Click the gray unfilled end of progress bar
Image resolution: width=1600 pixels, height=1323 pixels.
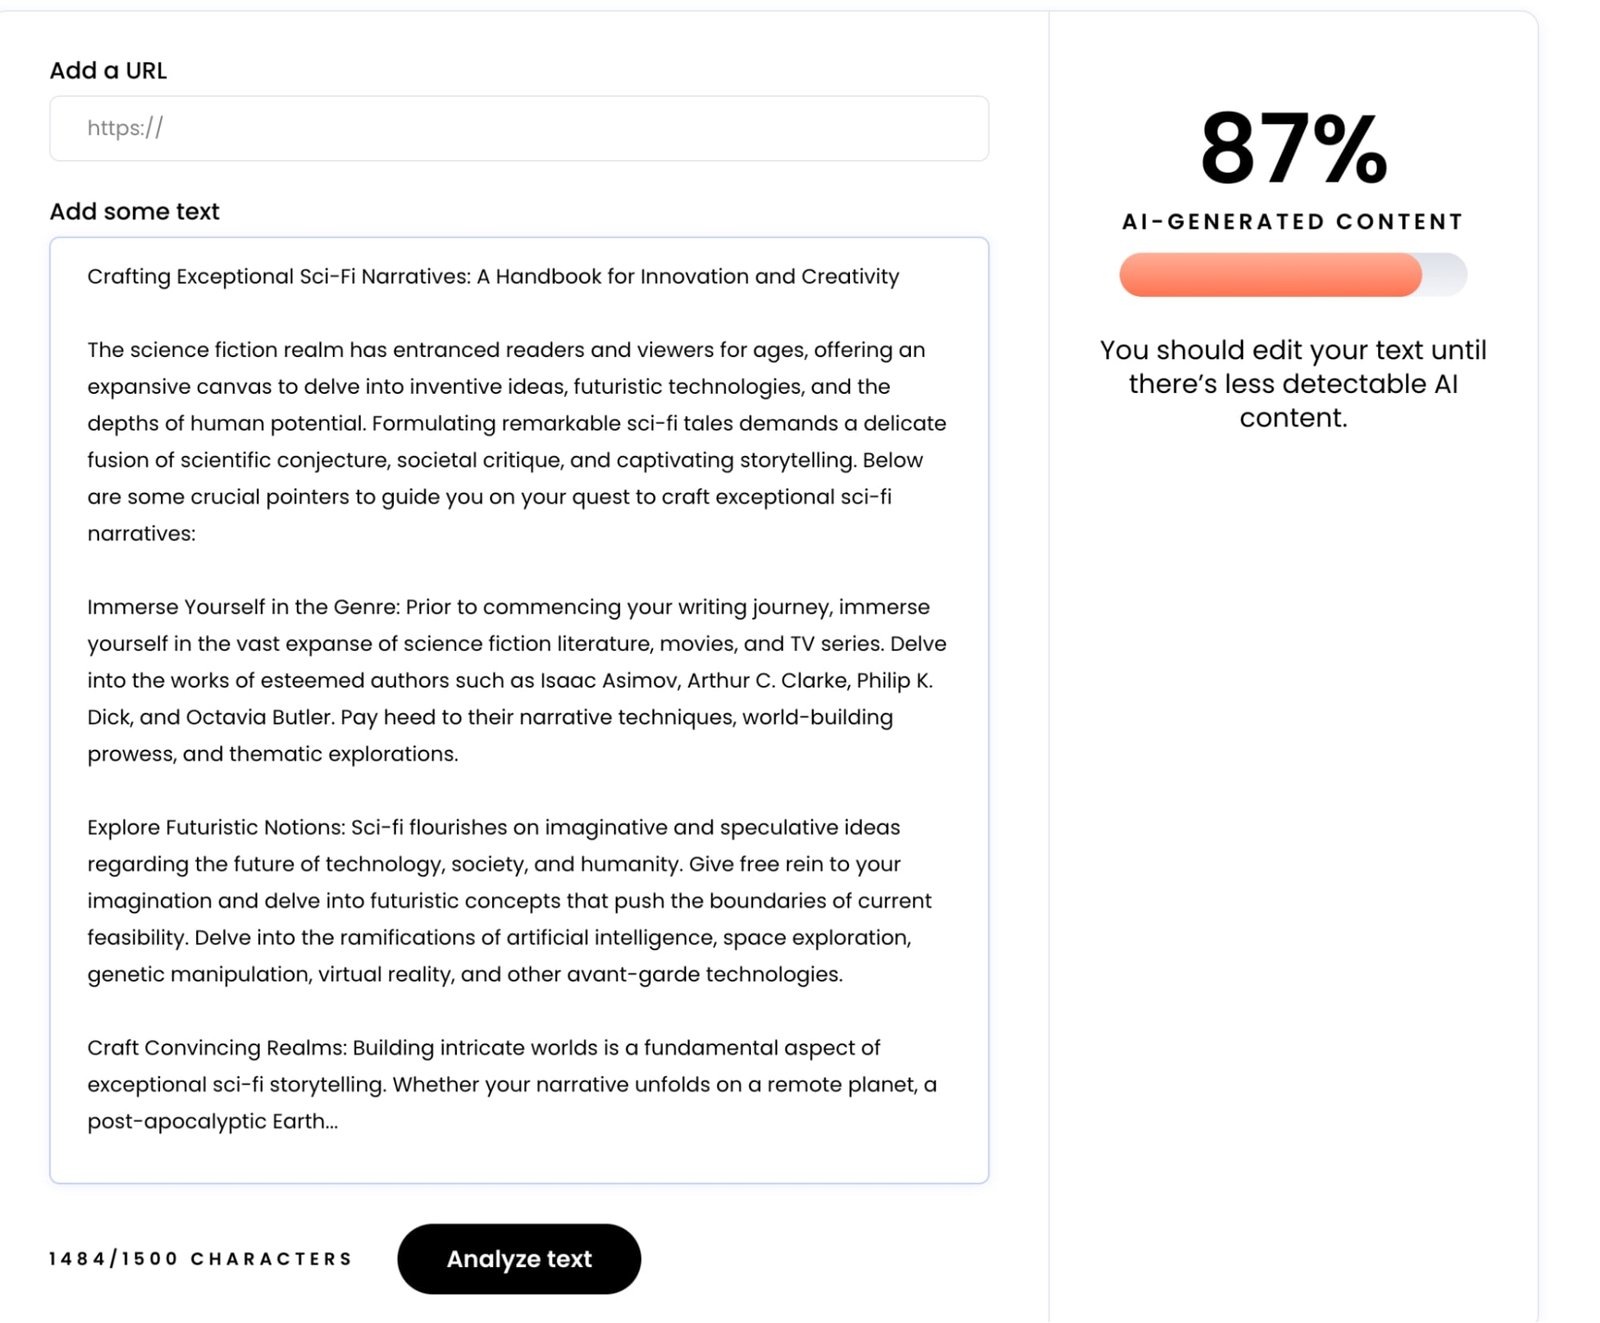click(1446, 274)
